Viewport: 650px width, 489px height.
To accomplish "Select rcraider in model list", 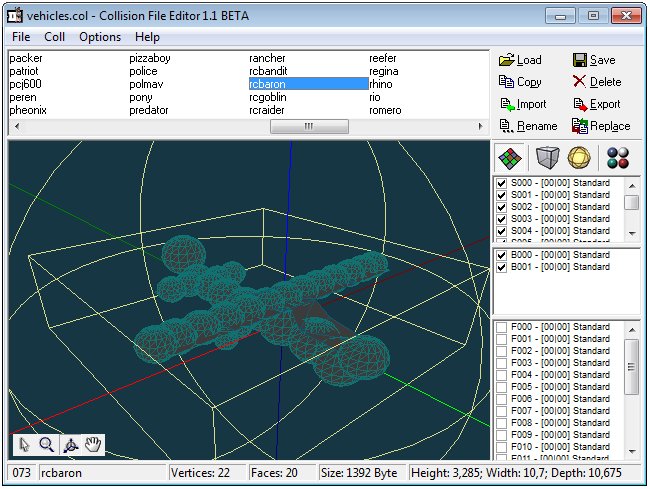I will coord(267,110).
